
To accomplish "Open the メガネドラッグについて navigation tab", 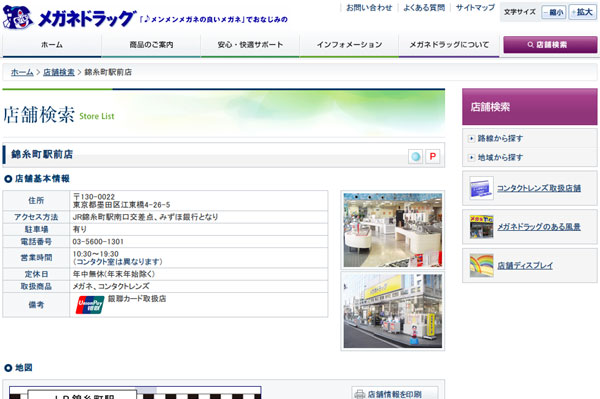I will coord(449,45).
